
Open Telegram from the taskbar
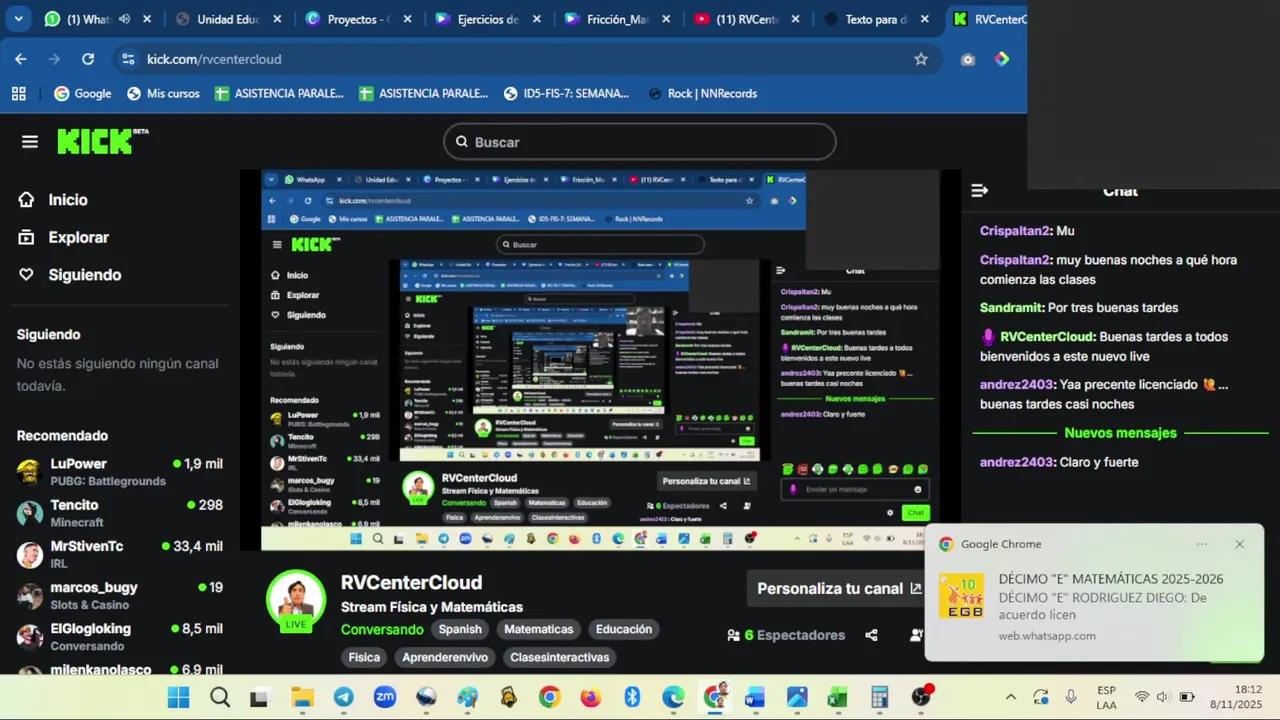pyautogui.click(x=343, y=697)
